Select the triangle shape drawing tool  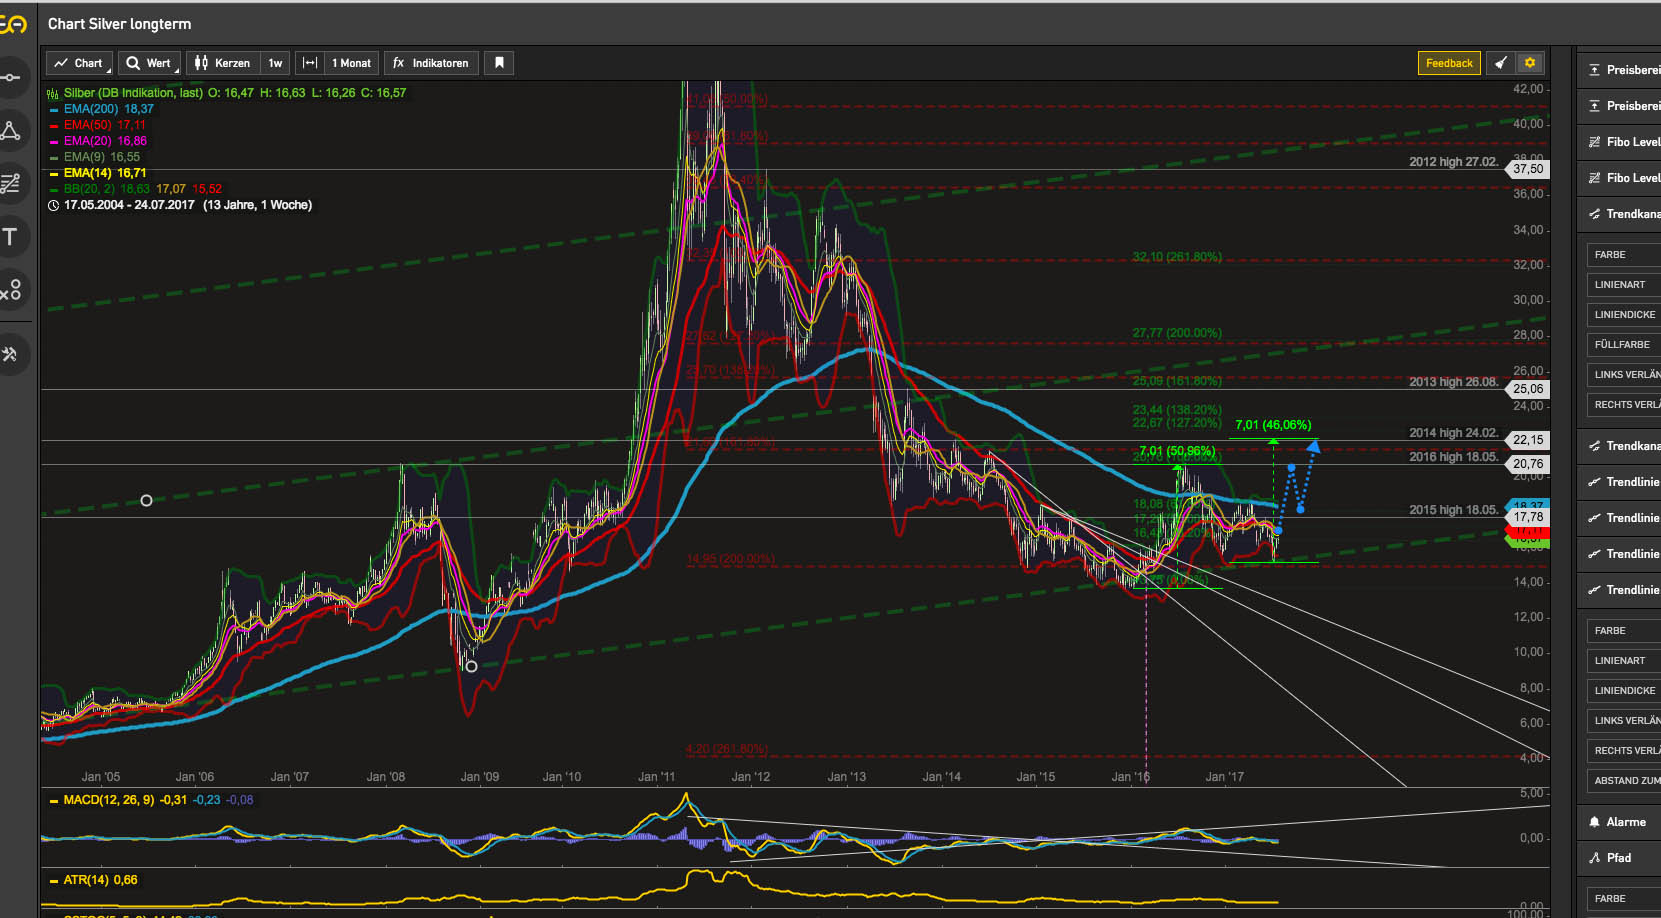pyautogui.click(x=11, y=131)
